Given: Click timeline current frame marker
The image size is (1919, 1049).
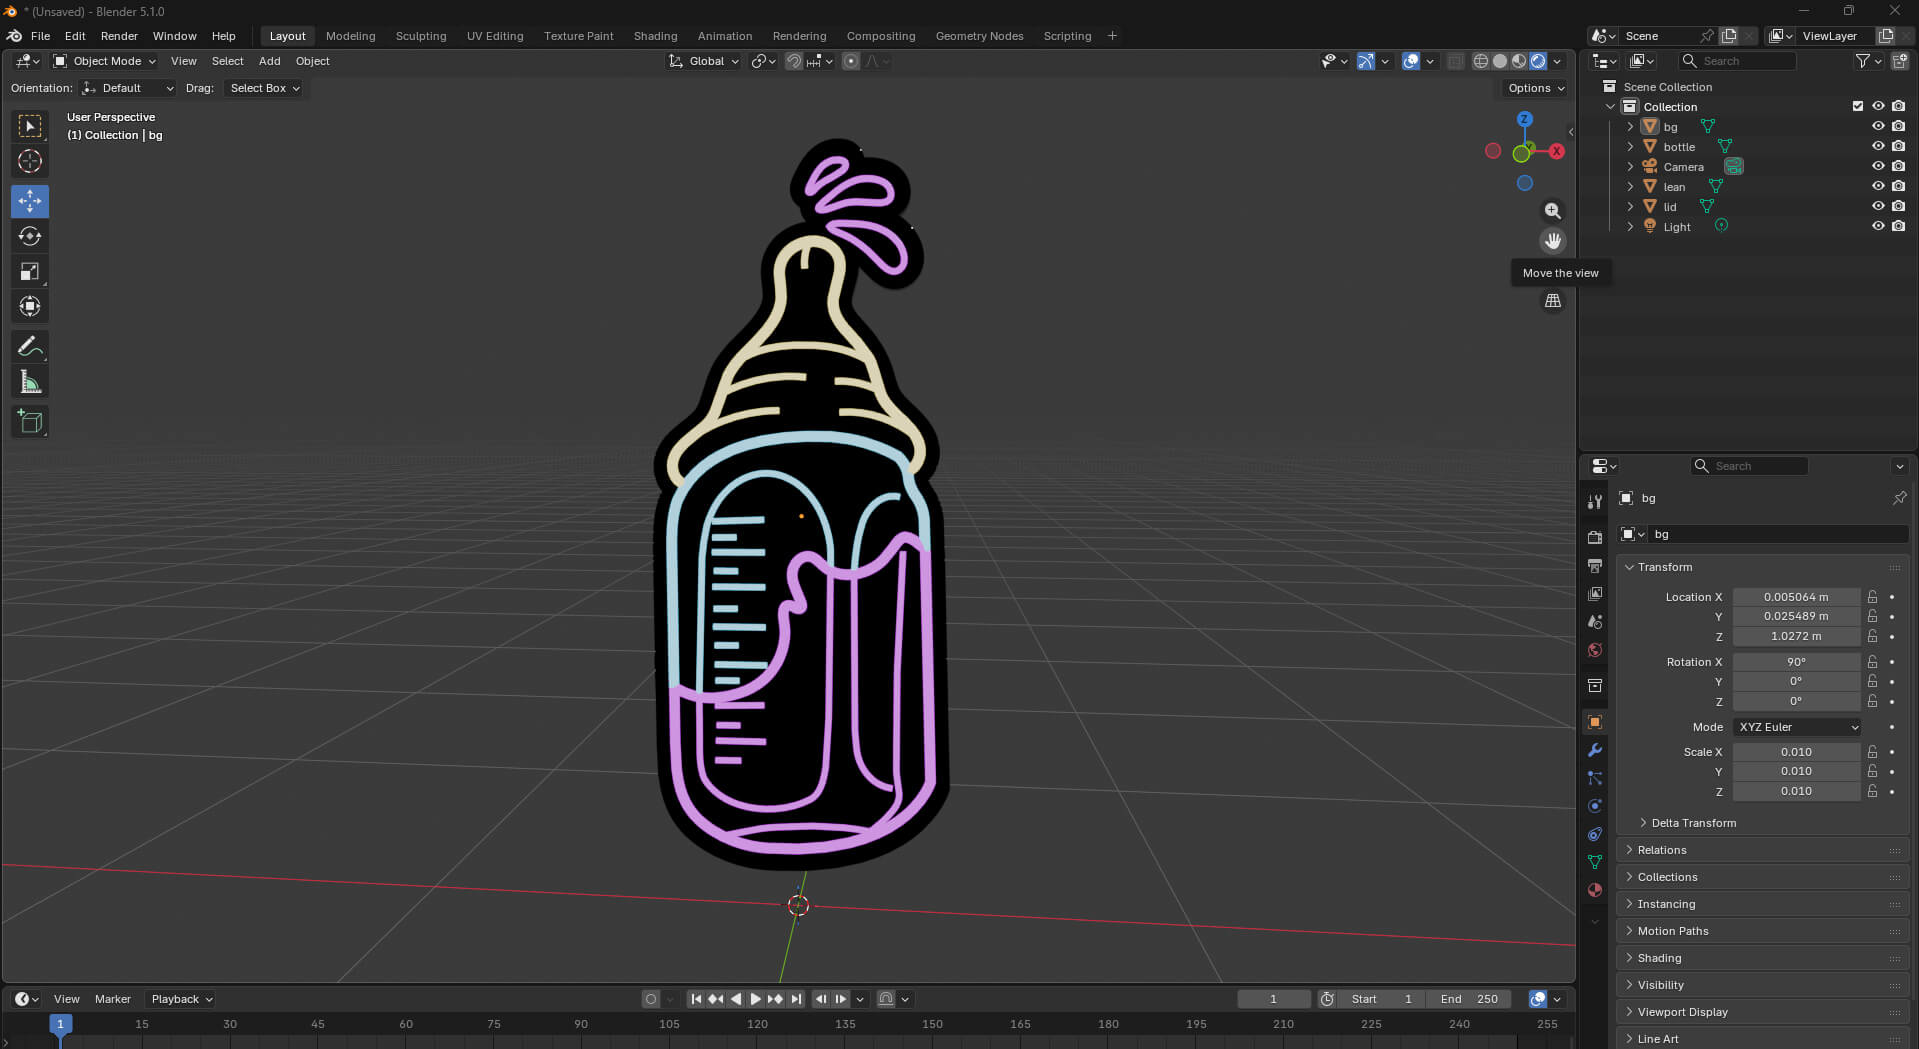Looking at the screenshot, I should click(60, 1024).
